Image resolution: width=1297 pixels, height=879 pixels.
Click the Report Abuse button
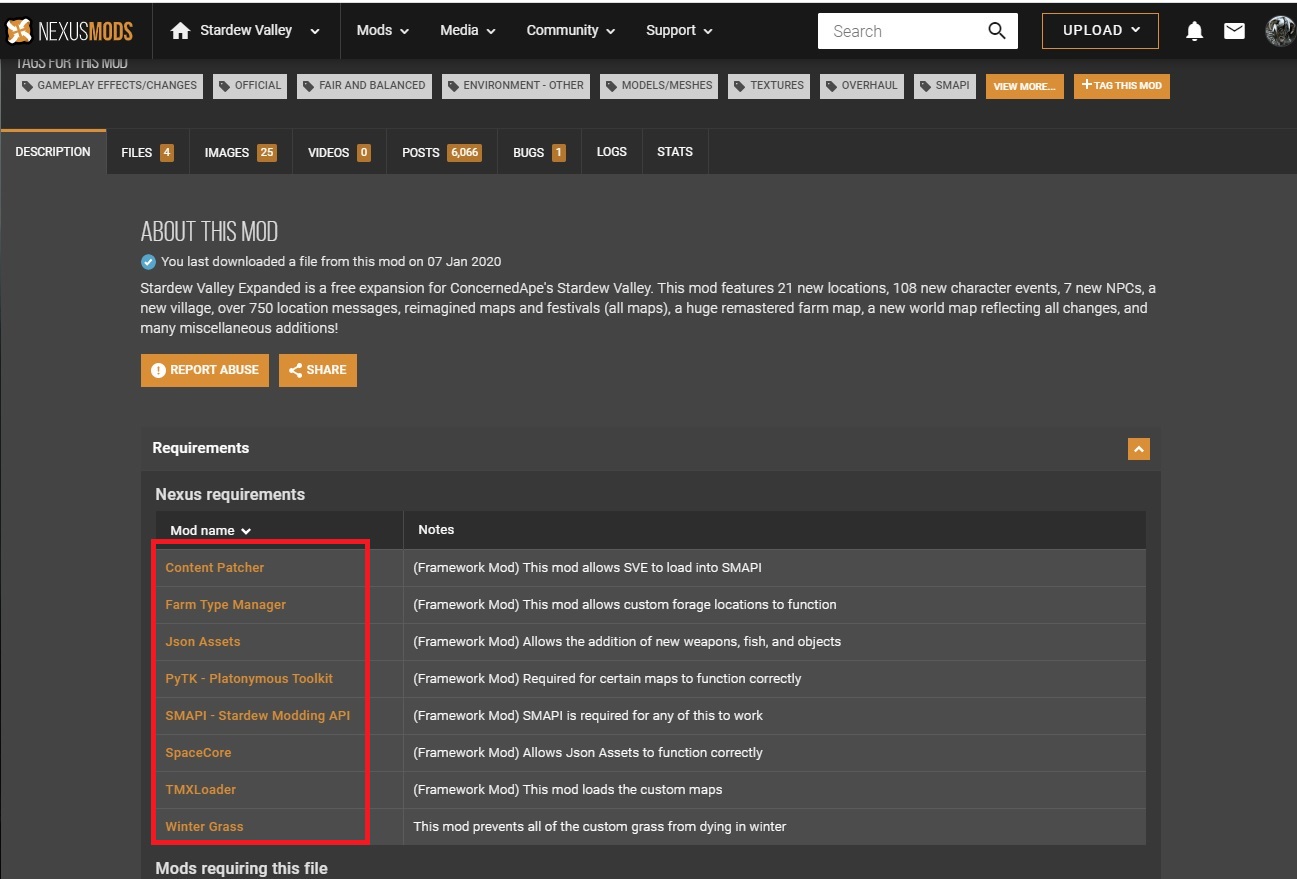click(205, 370)
